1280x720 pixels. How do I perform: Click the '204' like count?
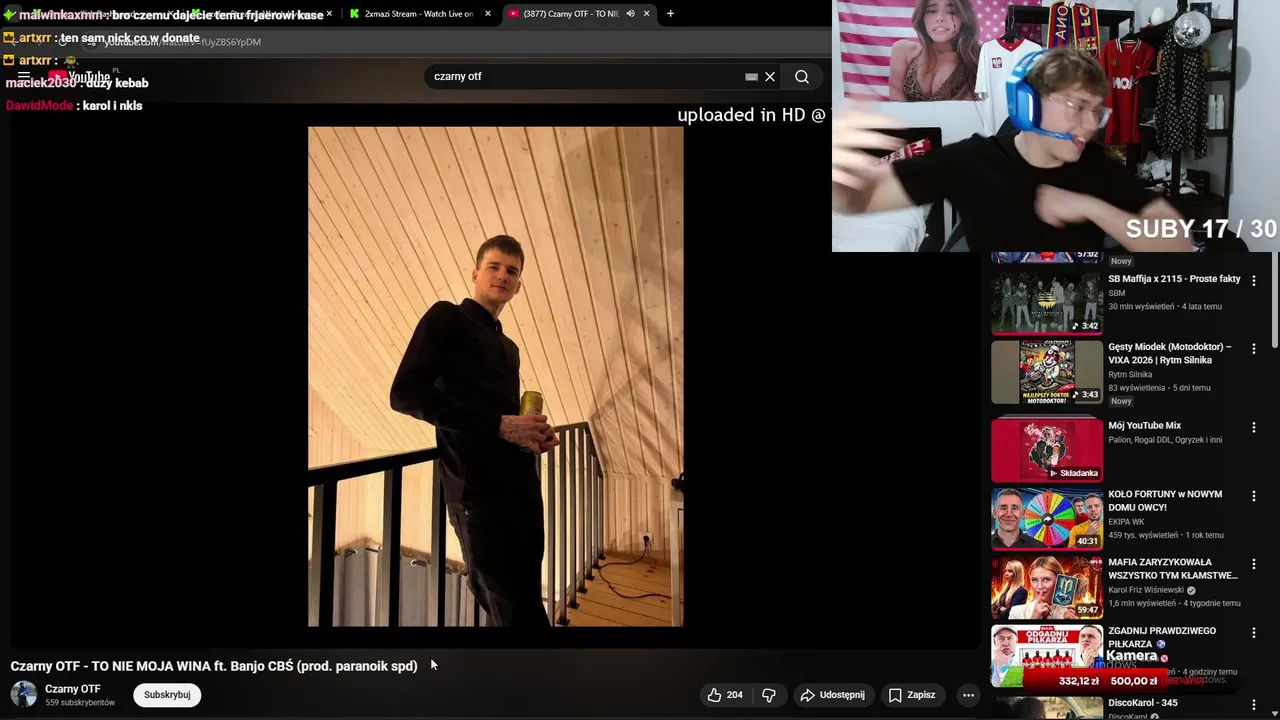tap(734, 695)
